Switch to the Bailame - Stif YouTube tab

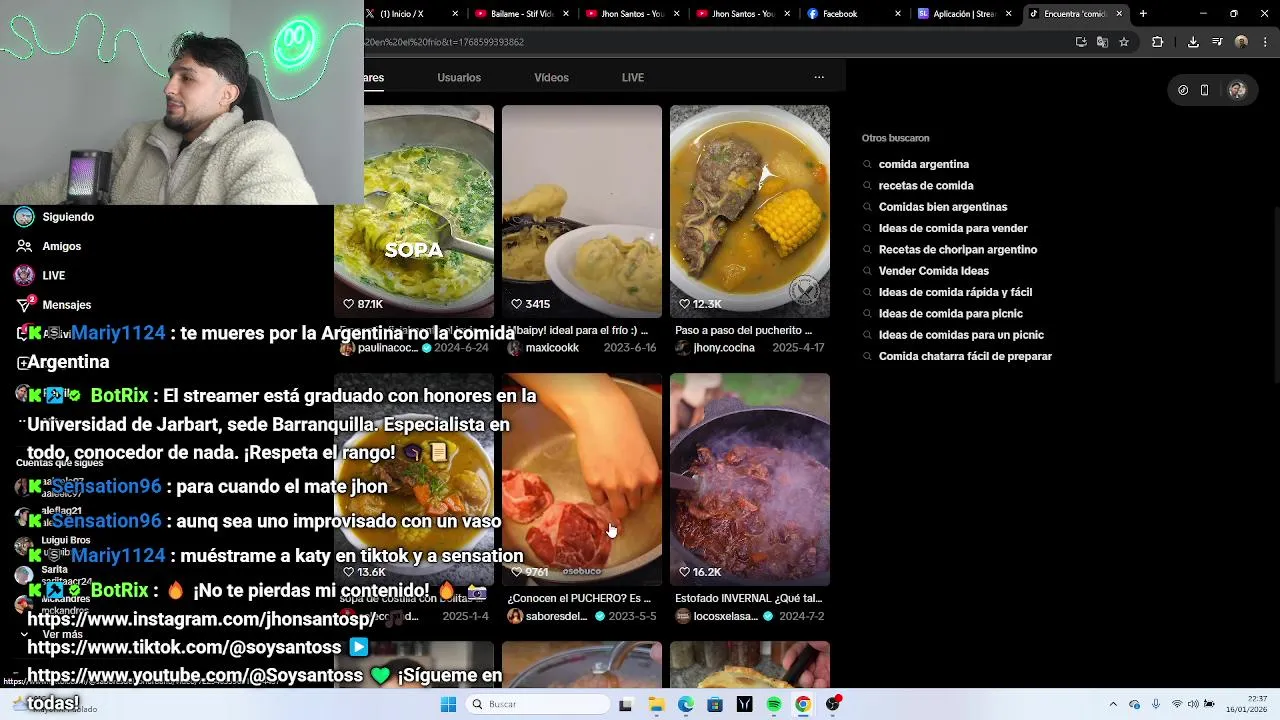(520, 14)
